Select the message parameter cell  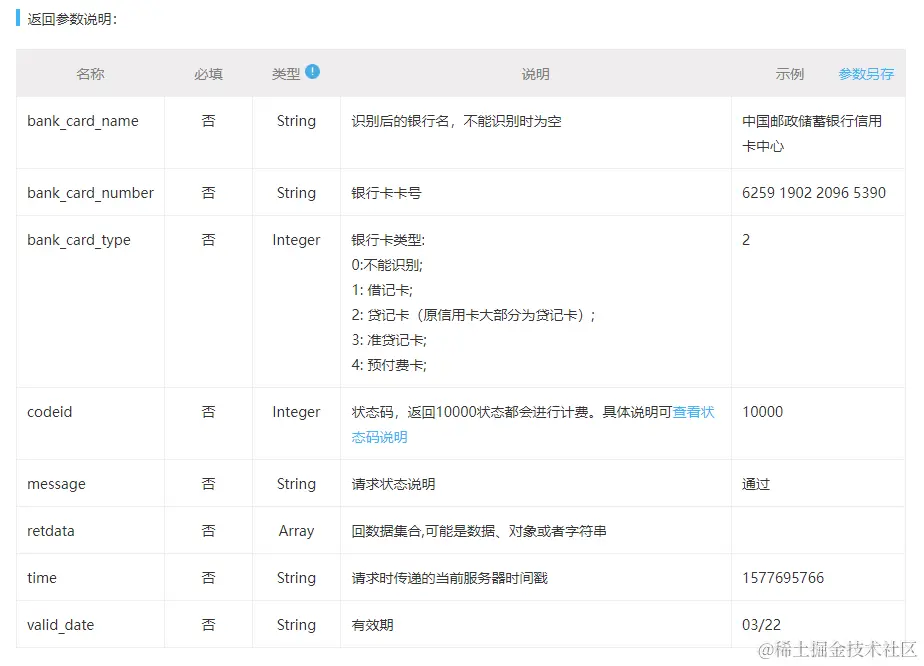point(56,483)
